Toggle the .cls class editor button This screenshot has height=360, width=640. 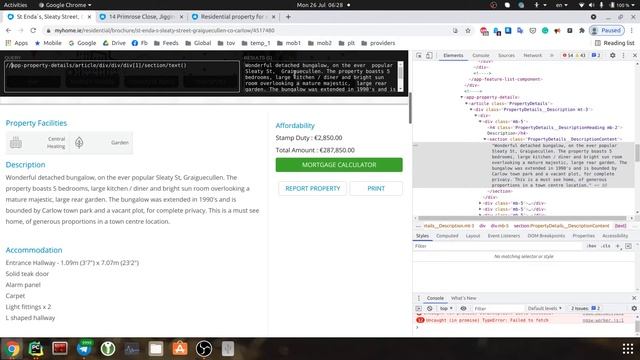coord(606,246)
